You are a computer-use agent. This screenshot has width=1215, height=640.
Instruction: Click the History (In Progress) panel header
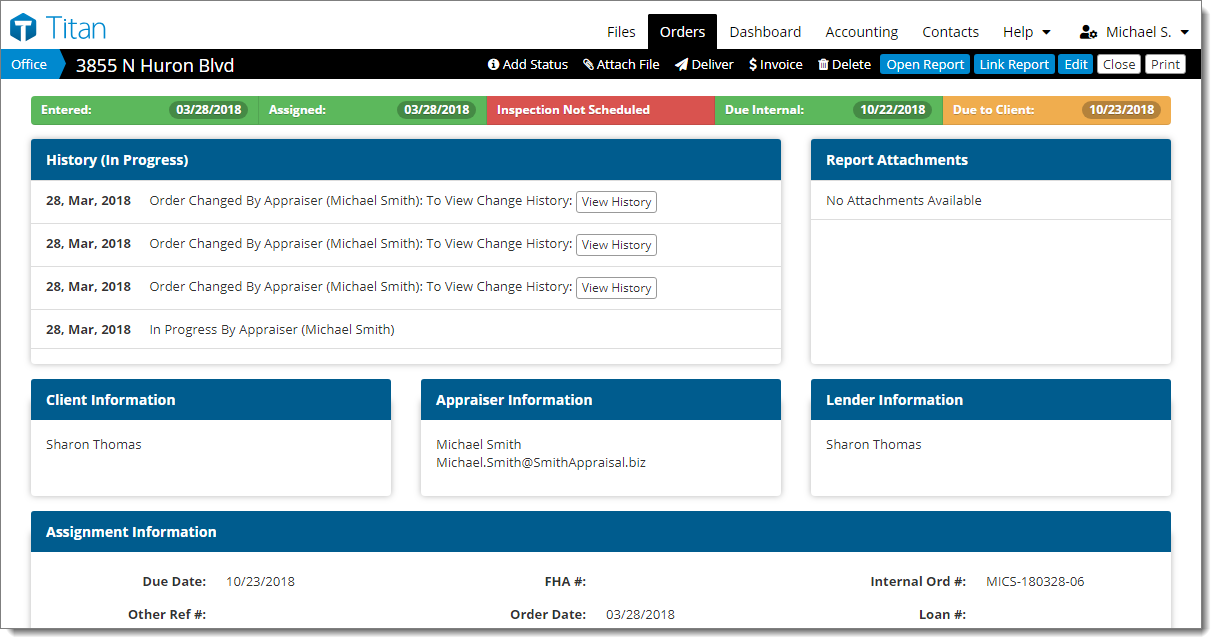406,160
